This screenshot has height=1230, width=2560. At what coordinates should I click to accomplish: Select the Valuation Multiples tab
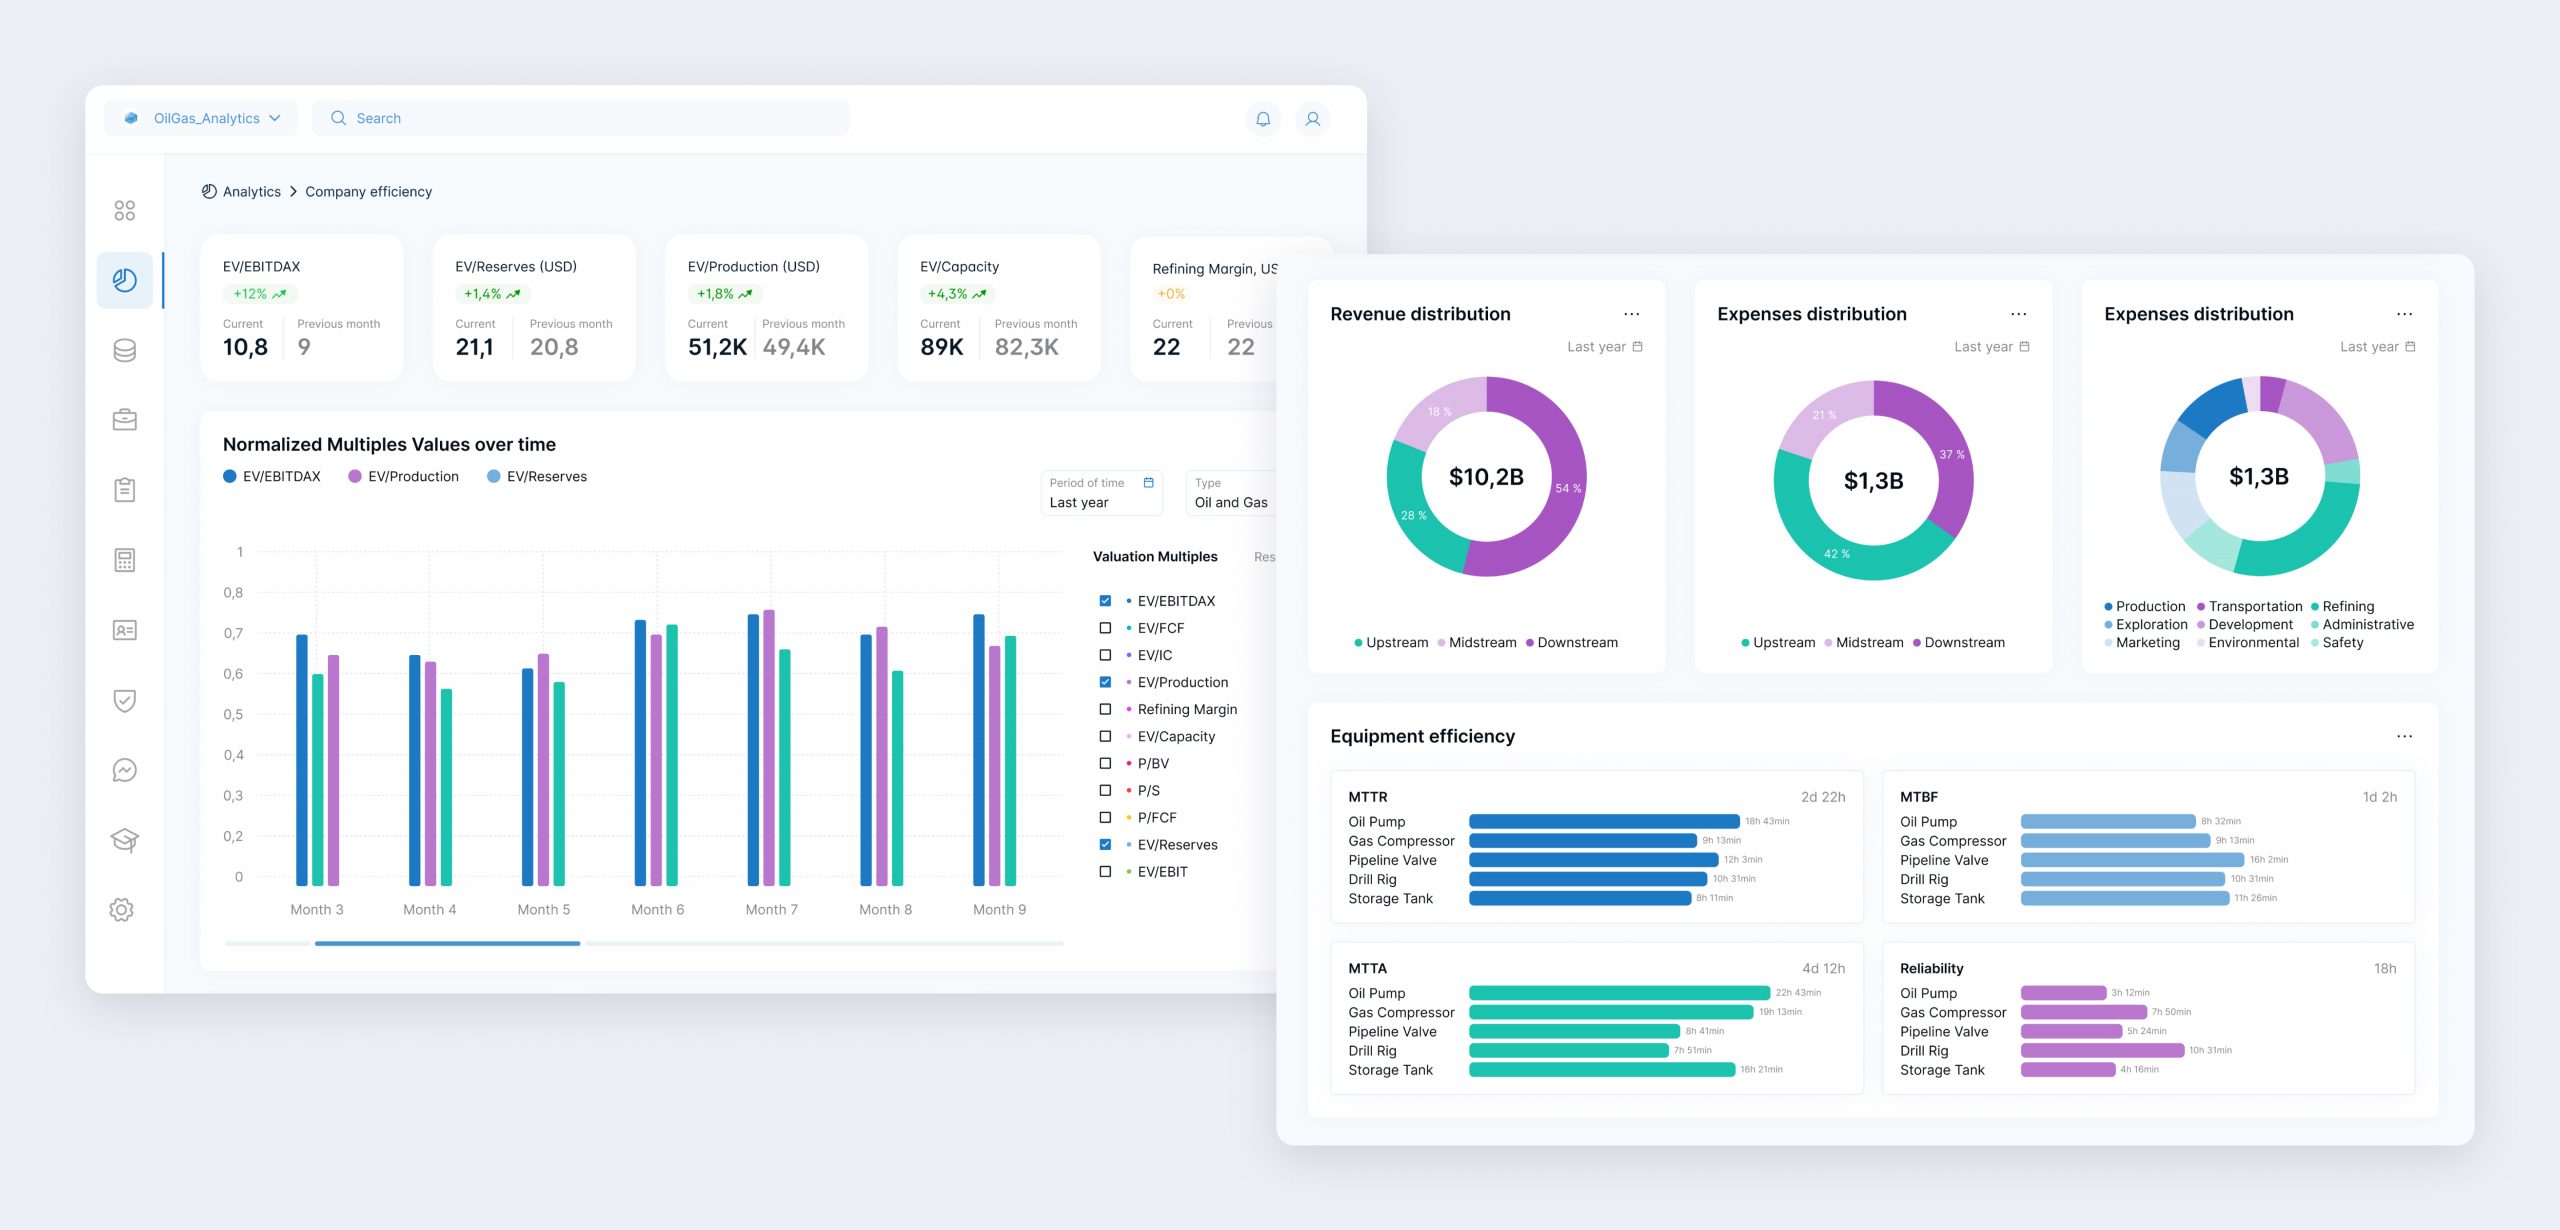click(1155, 557)
